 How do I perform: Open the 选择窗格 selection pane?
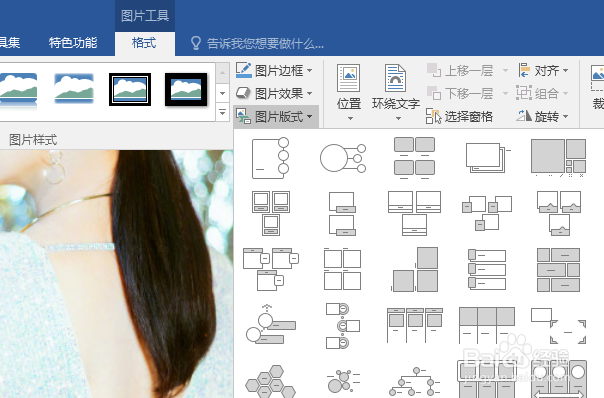point(460,116)
